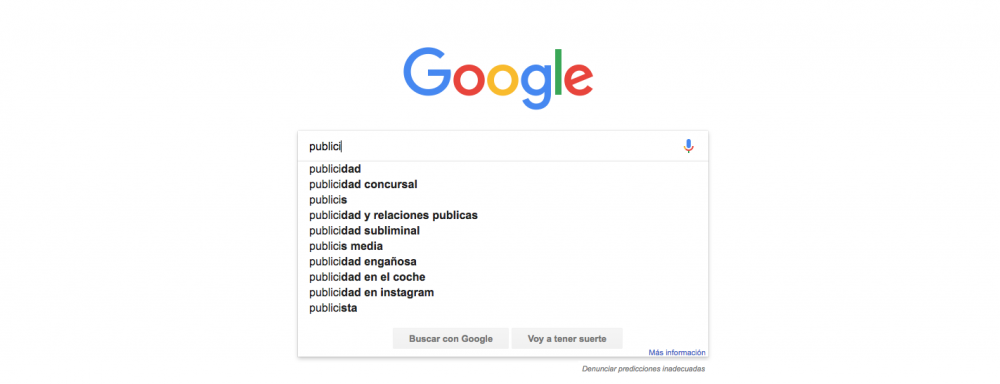
Task: Open "Denunciar predicciones inadecuadas" link
Action: coord(643,369)
